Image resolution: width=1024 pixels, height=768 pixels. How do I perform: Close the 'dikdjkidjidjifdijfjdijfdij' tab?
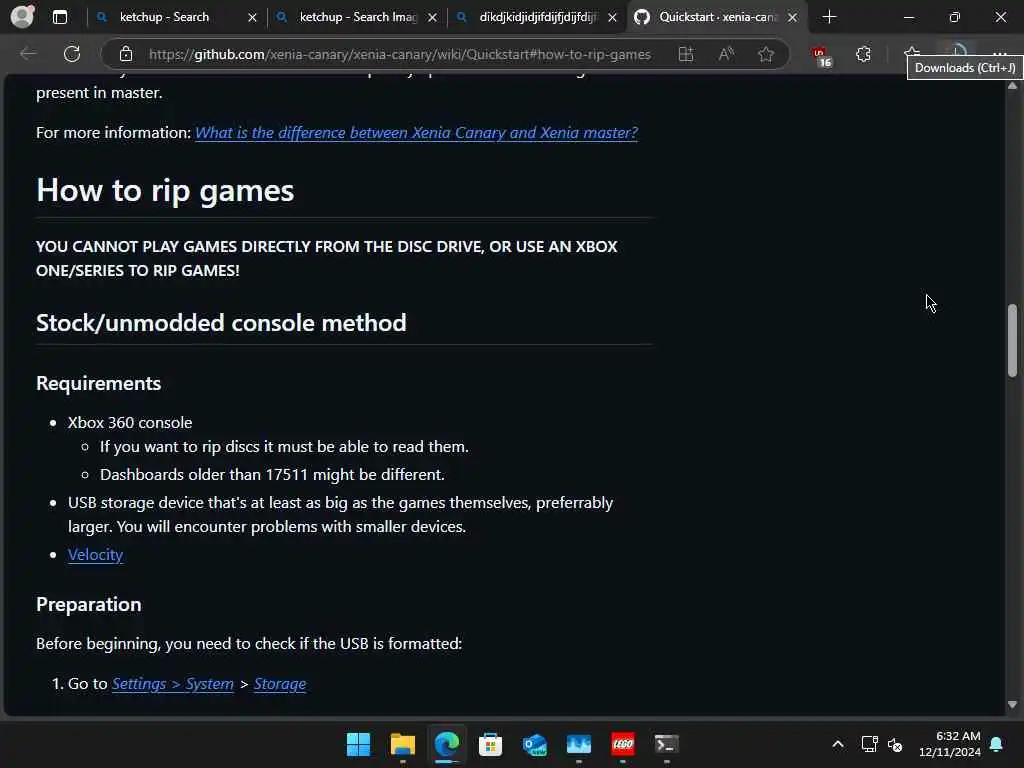pos(612,18)
